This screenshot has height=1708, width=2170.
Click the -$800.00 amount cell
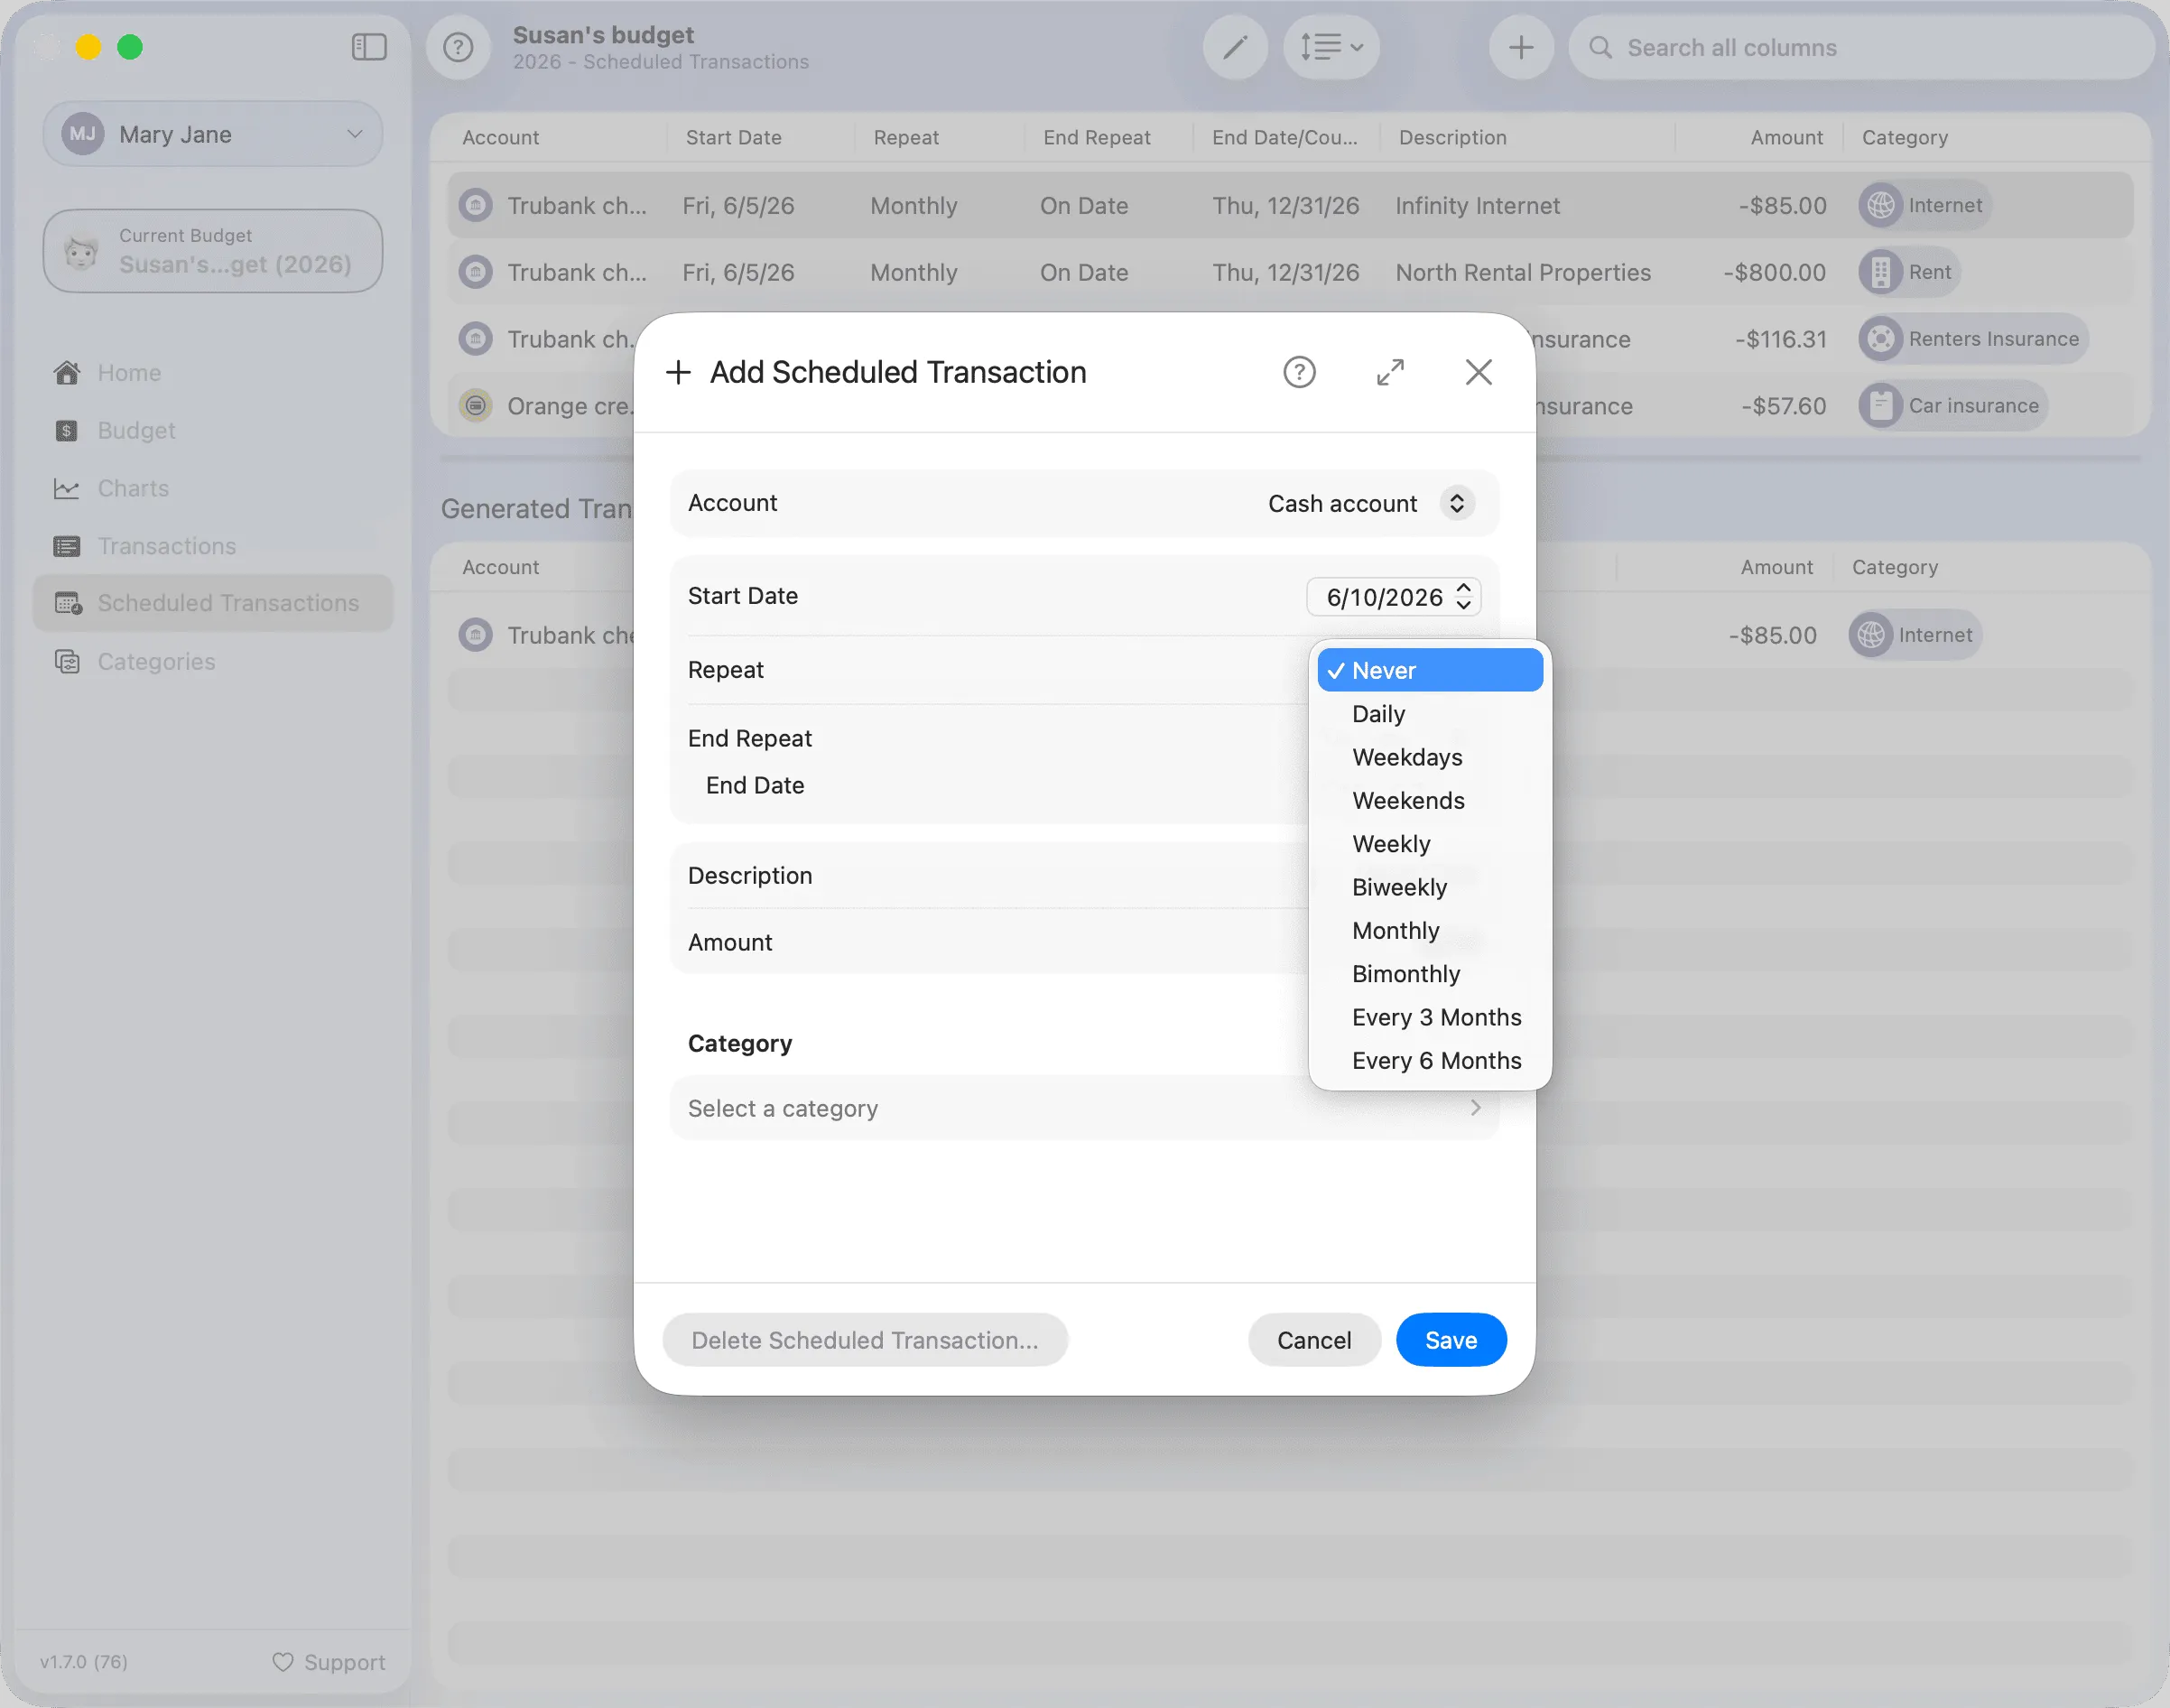1775,272
